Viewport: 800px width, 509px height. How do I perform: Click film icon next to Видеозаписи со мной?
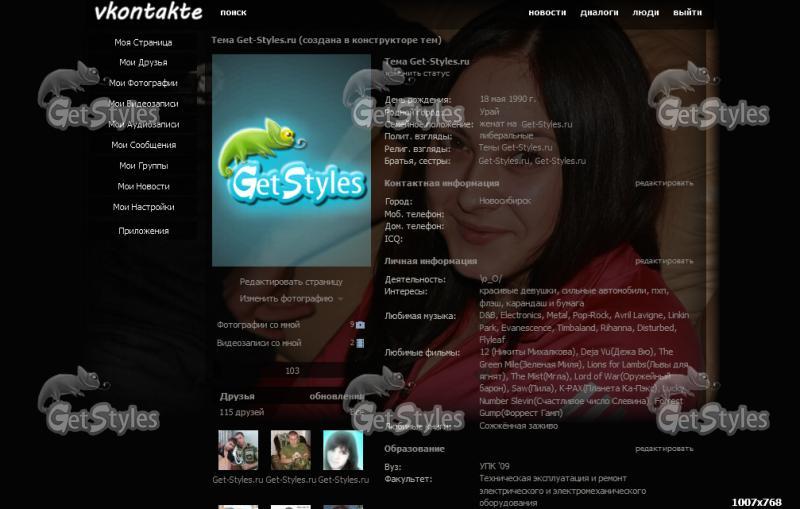click(x=360, y=343)
